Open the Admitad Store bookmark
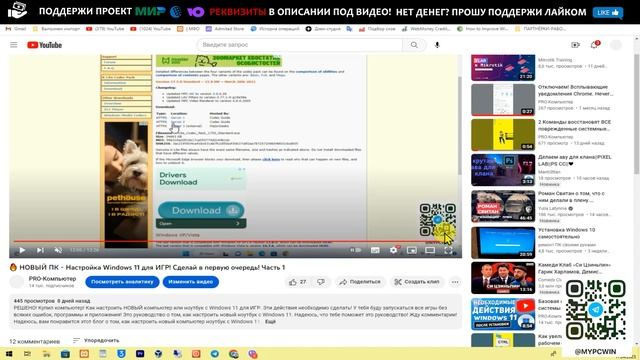Screen dimensions: 640x360 (x=225, y=29)
